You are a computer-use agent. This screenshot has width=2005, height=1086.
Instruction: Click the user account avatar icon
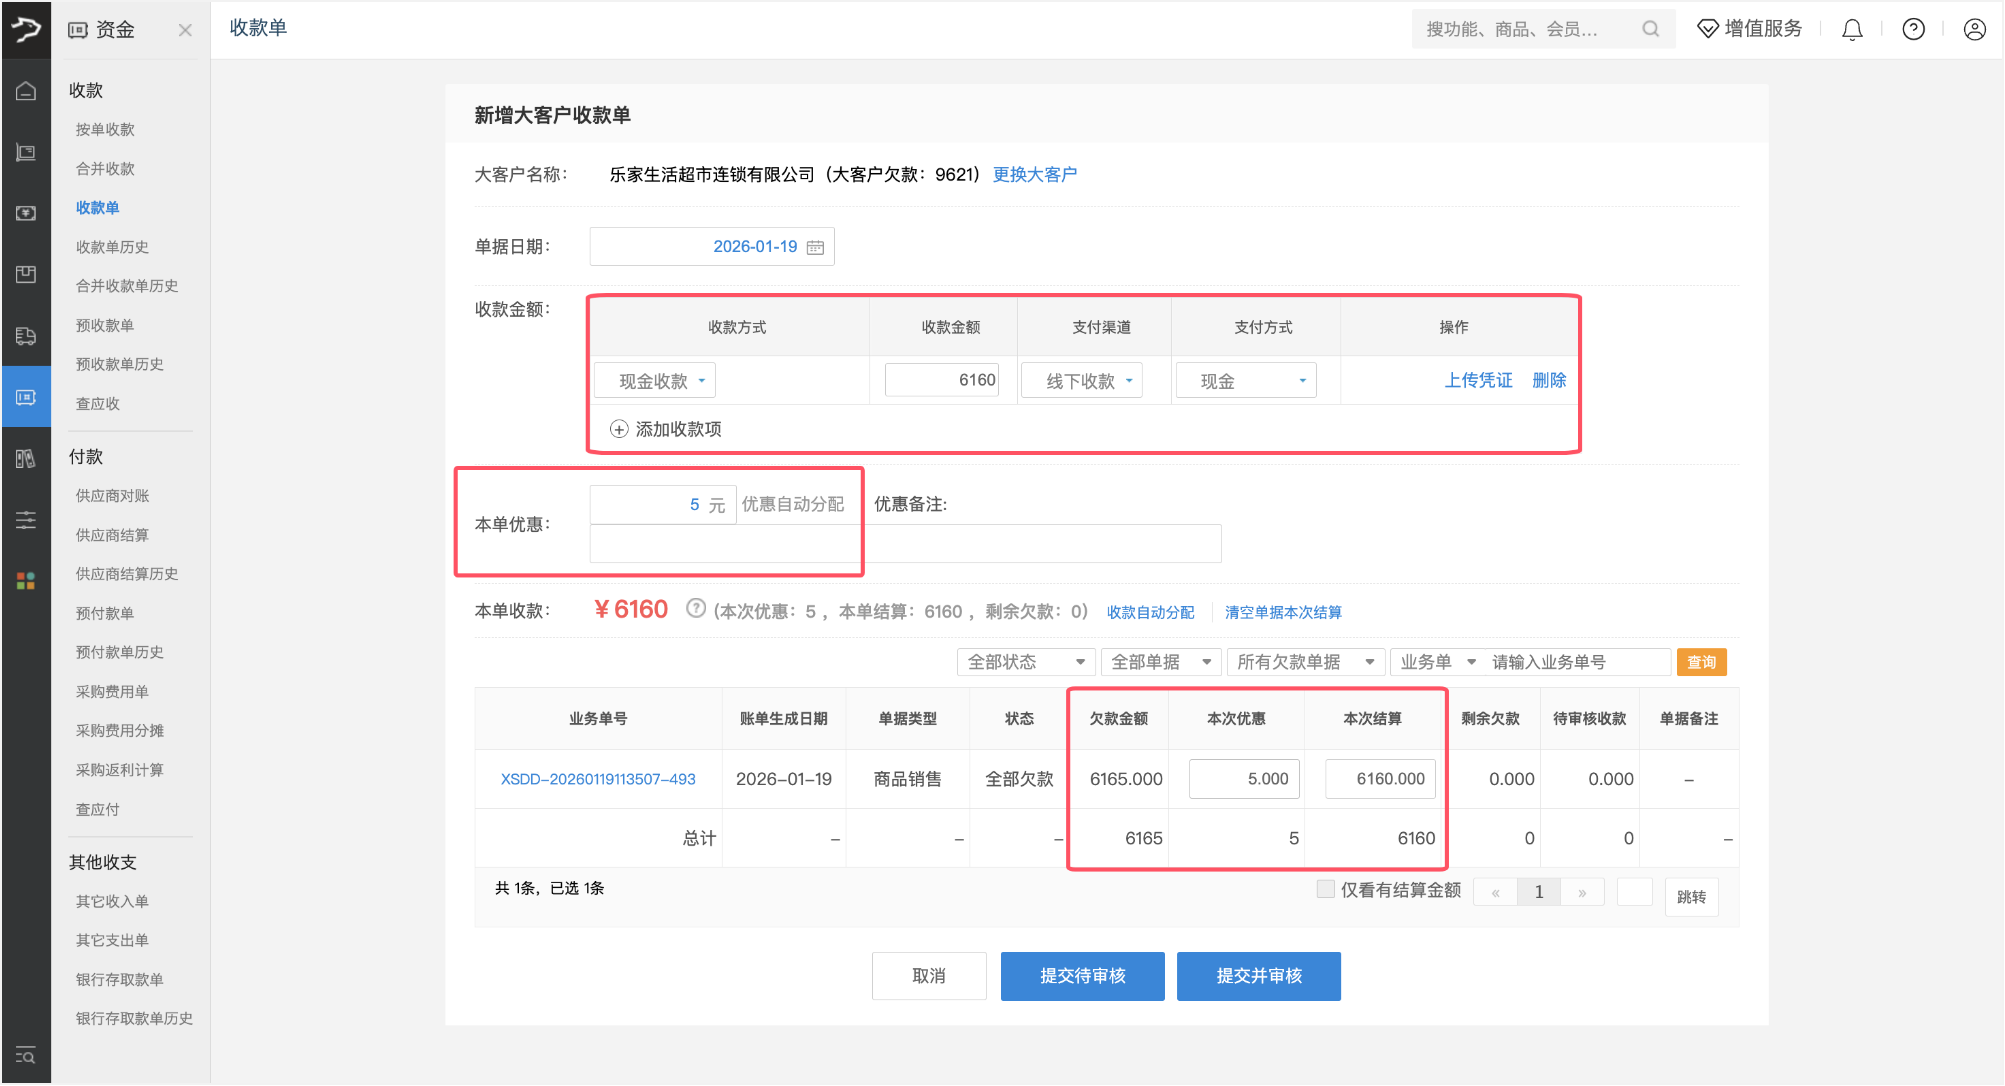[1974, 30]
